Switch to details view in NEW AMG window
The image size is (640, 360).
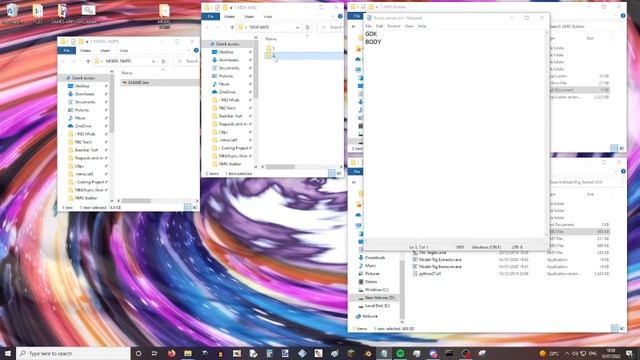pyautogui.click(x=332, y=173)
